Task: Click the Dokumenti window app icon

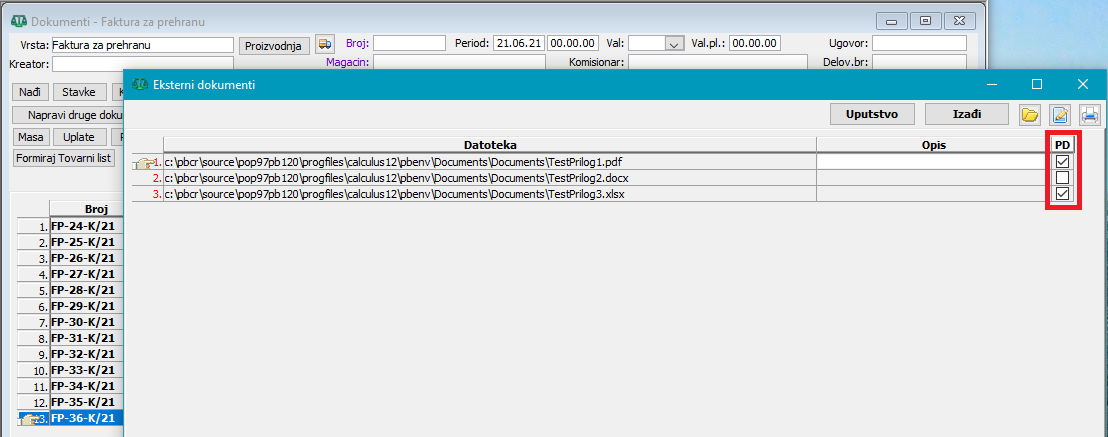Action: point(18,21)
